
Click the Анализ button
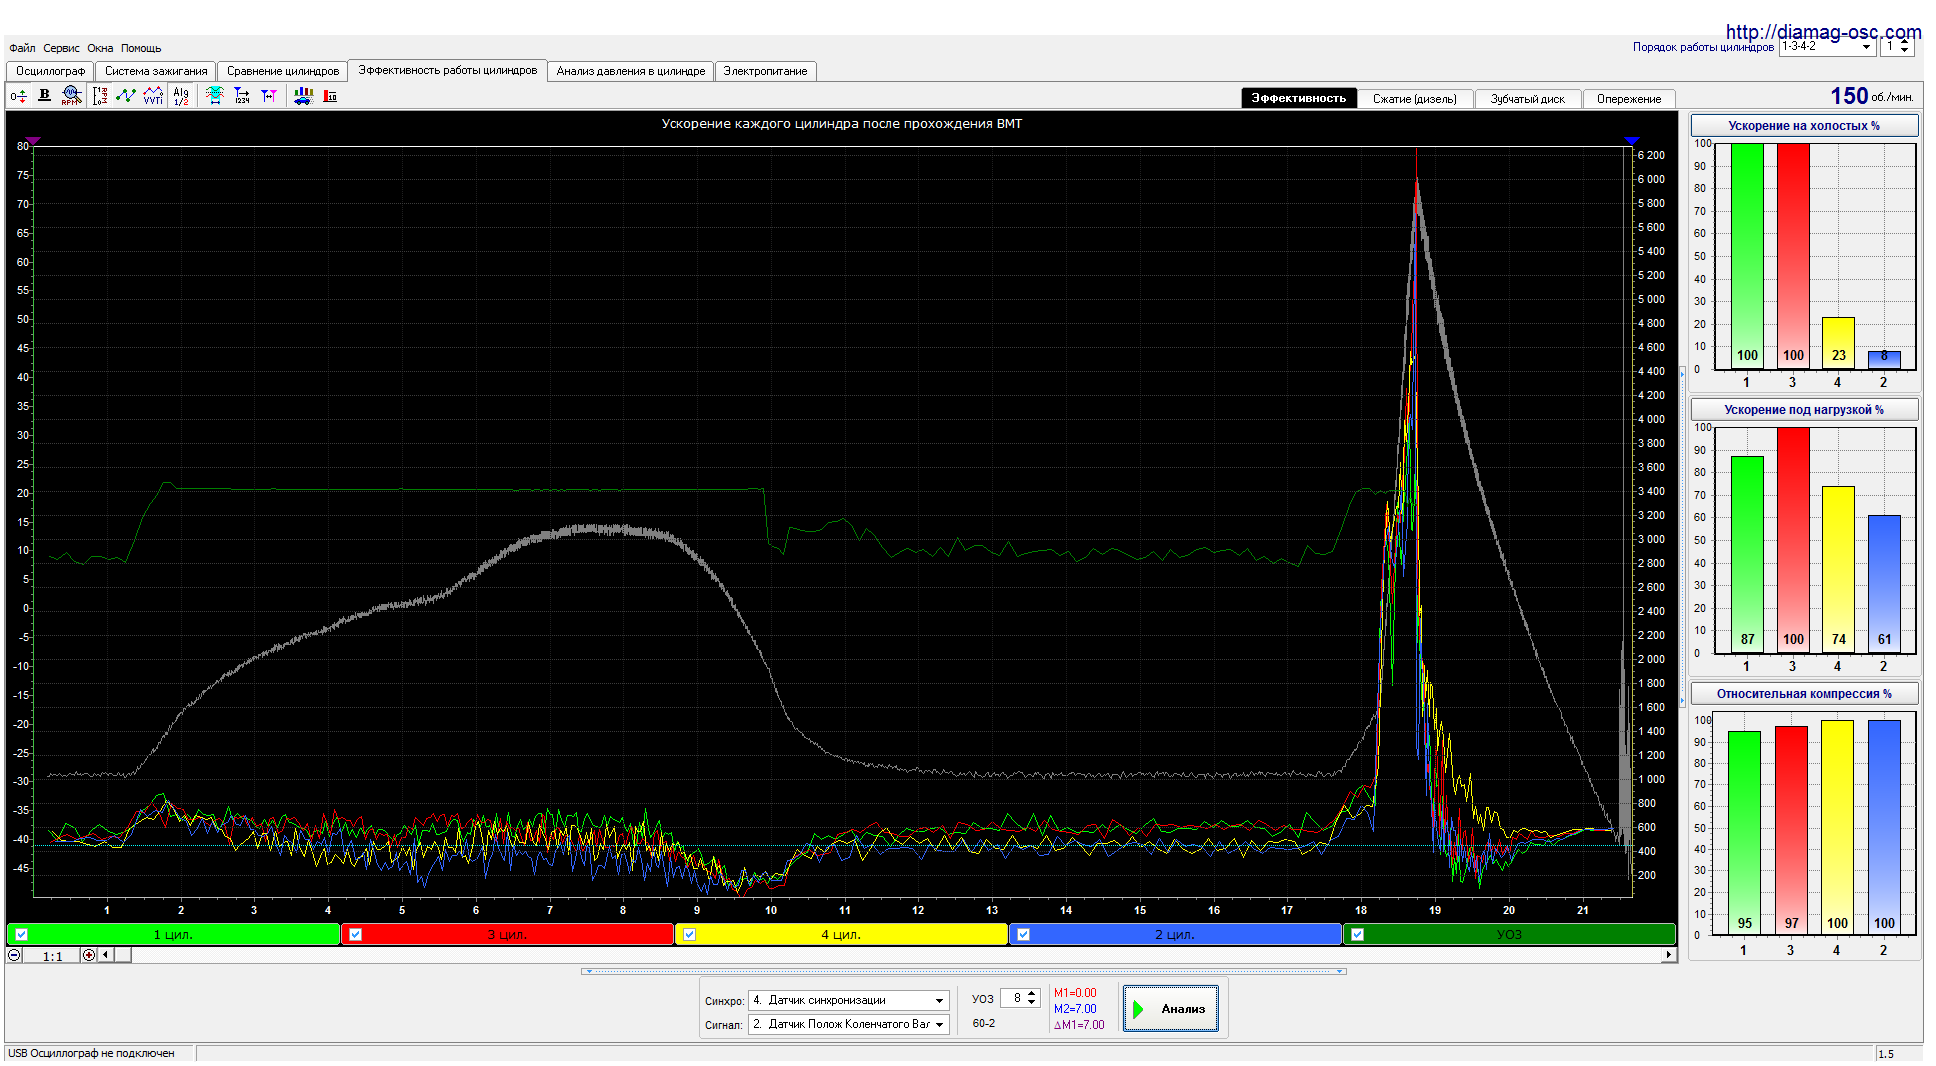1170,1008
